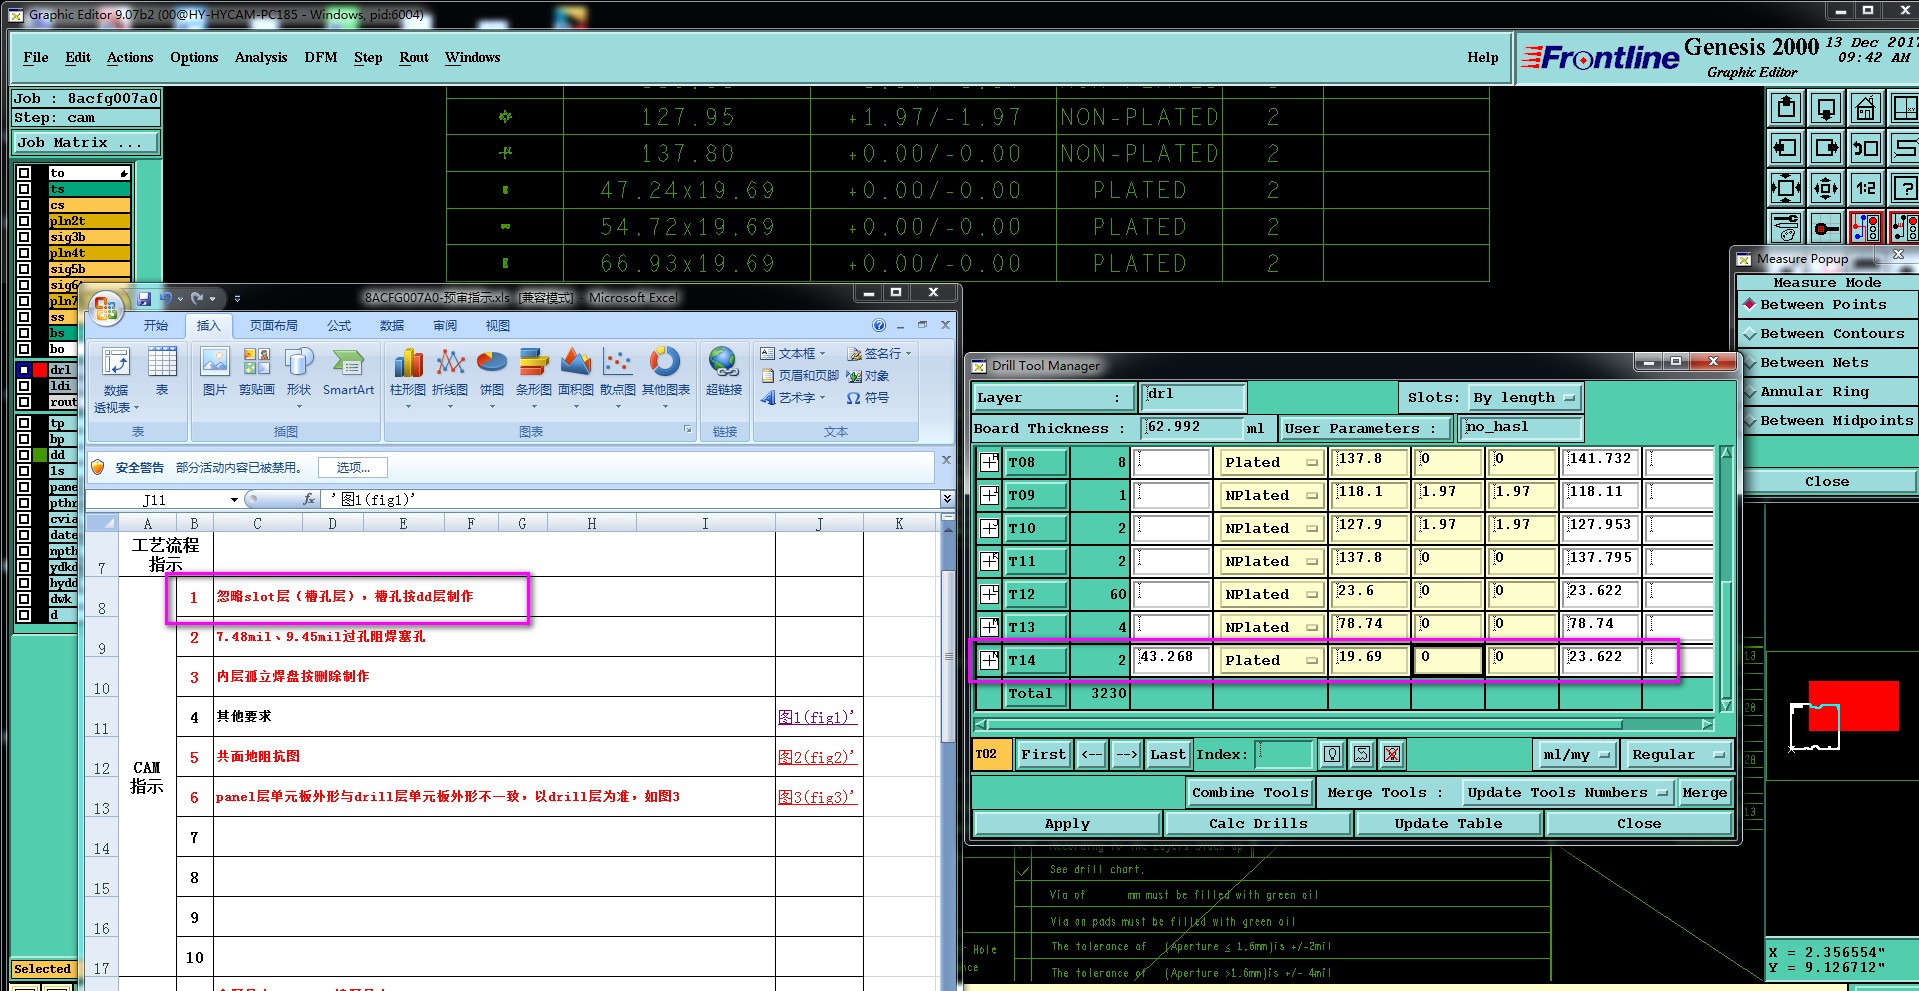This screenshot has width=1919, height=991.
Task: Open Excel name box J11 dropdown arrow
Action: tap(234, 499)
